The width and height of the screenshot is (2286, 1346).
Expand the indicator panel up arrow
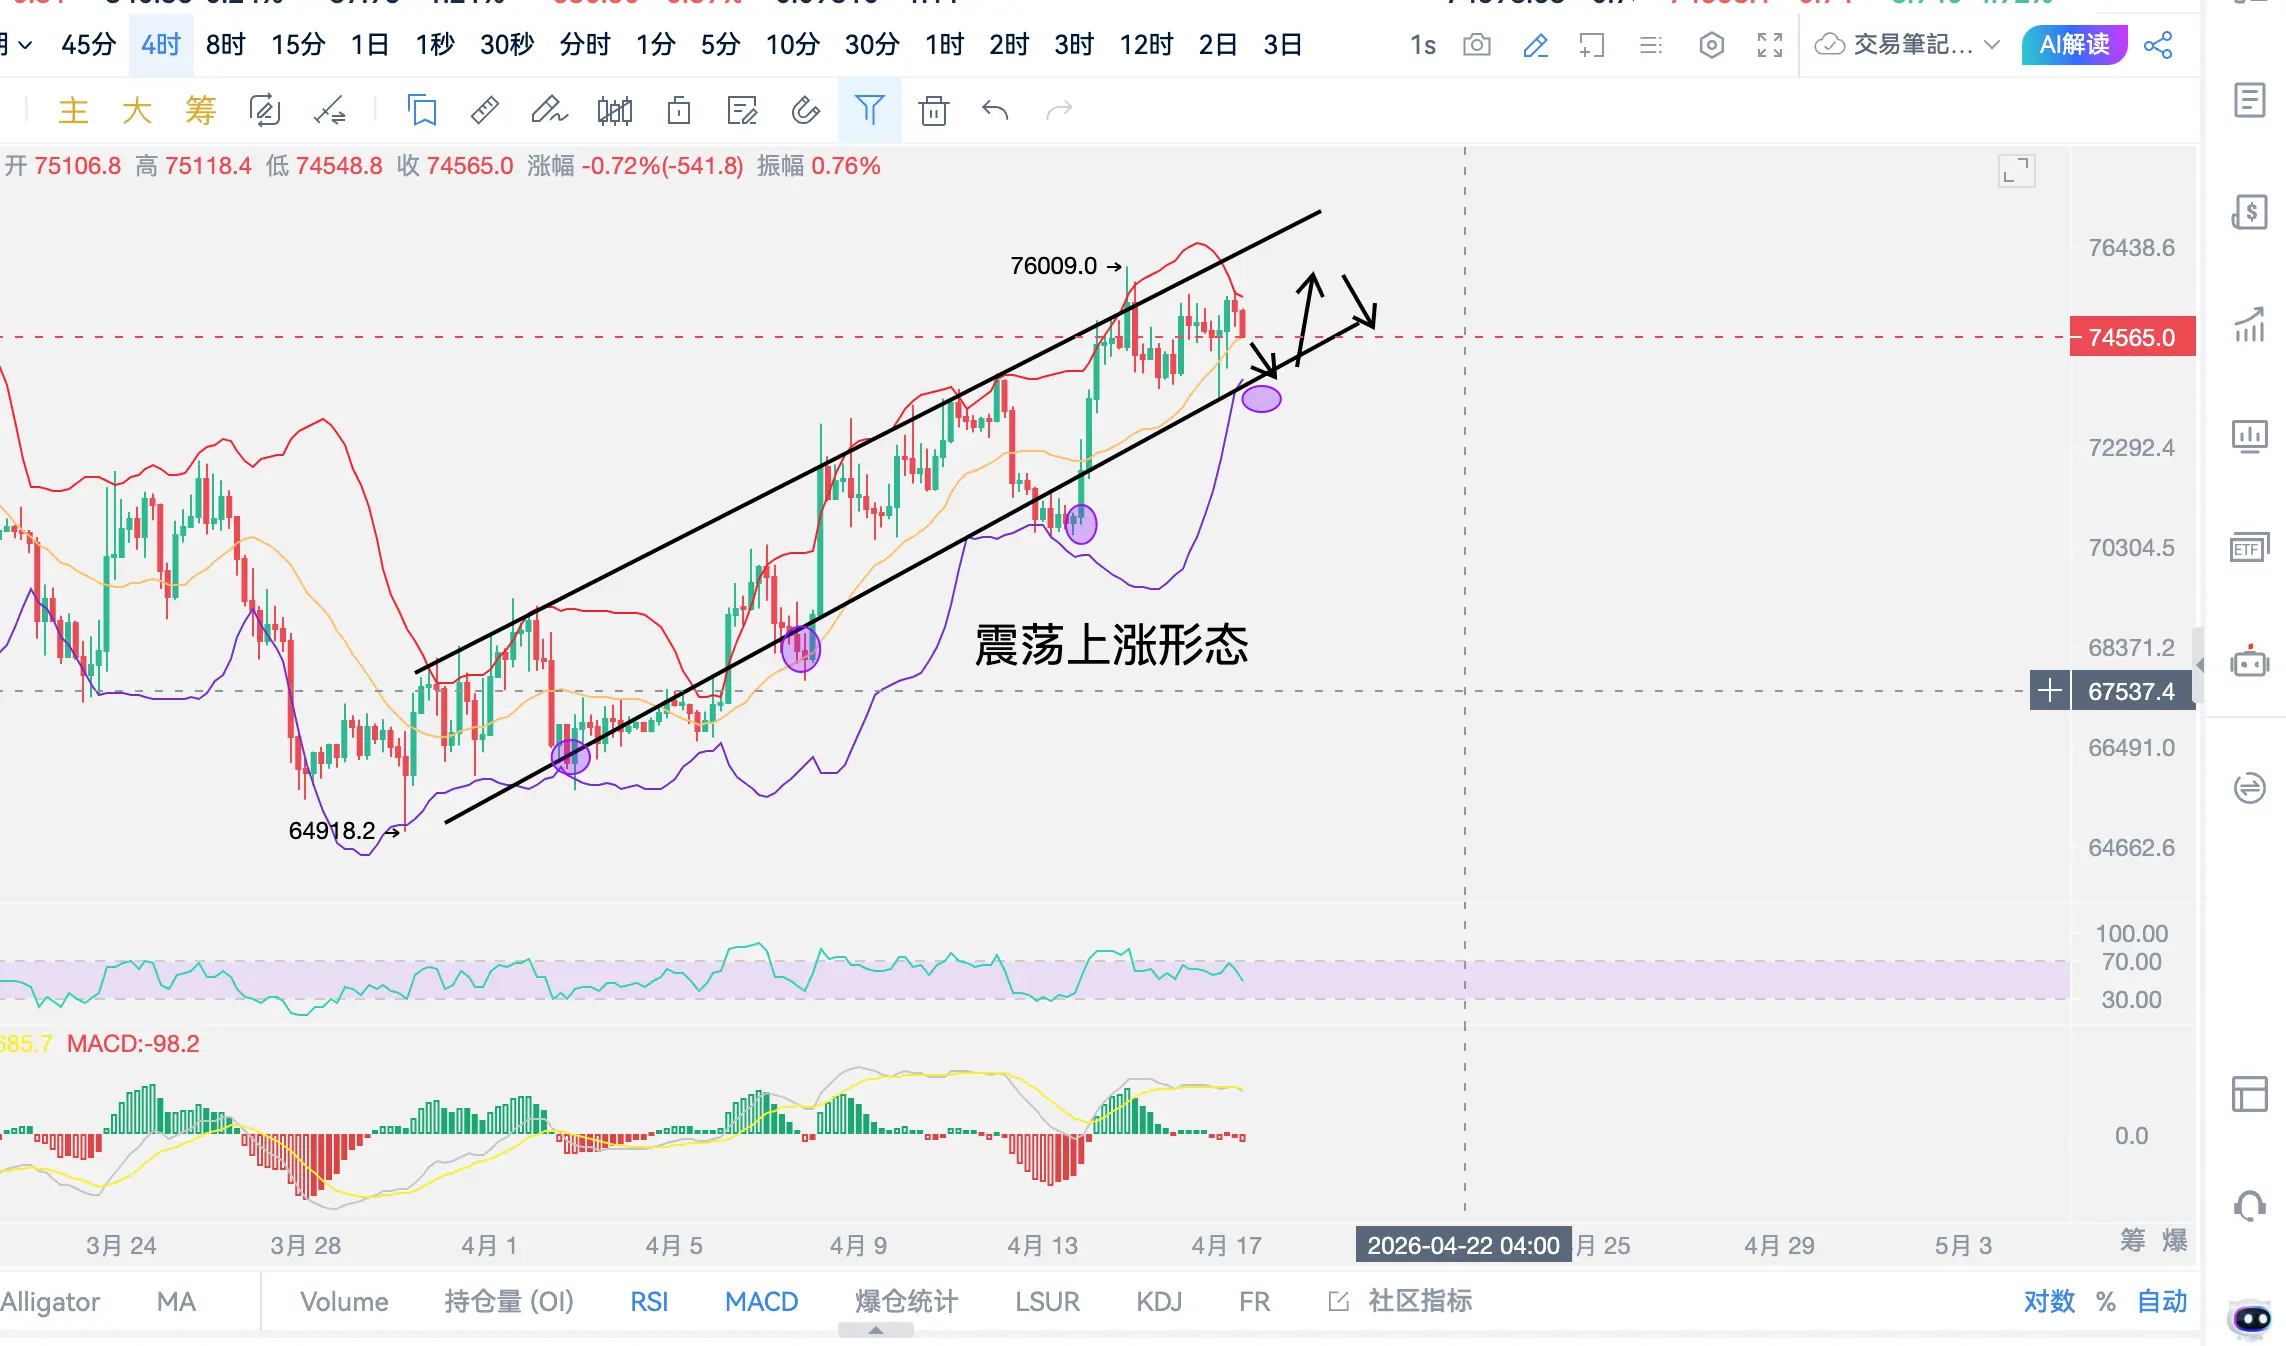click(875, 1331)
